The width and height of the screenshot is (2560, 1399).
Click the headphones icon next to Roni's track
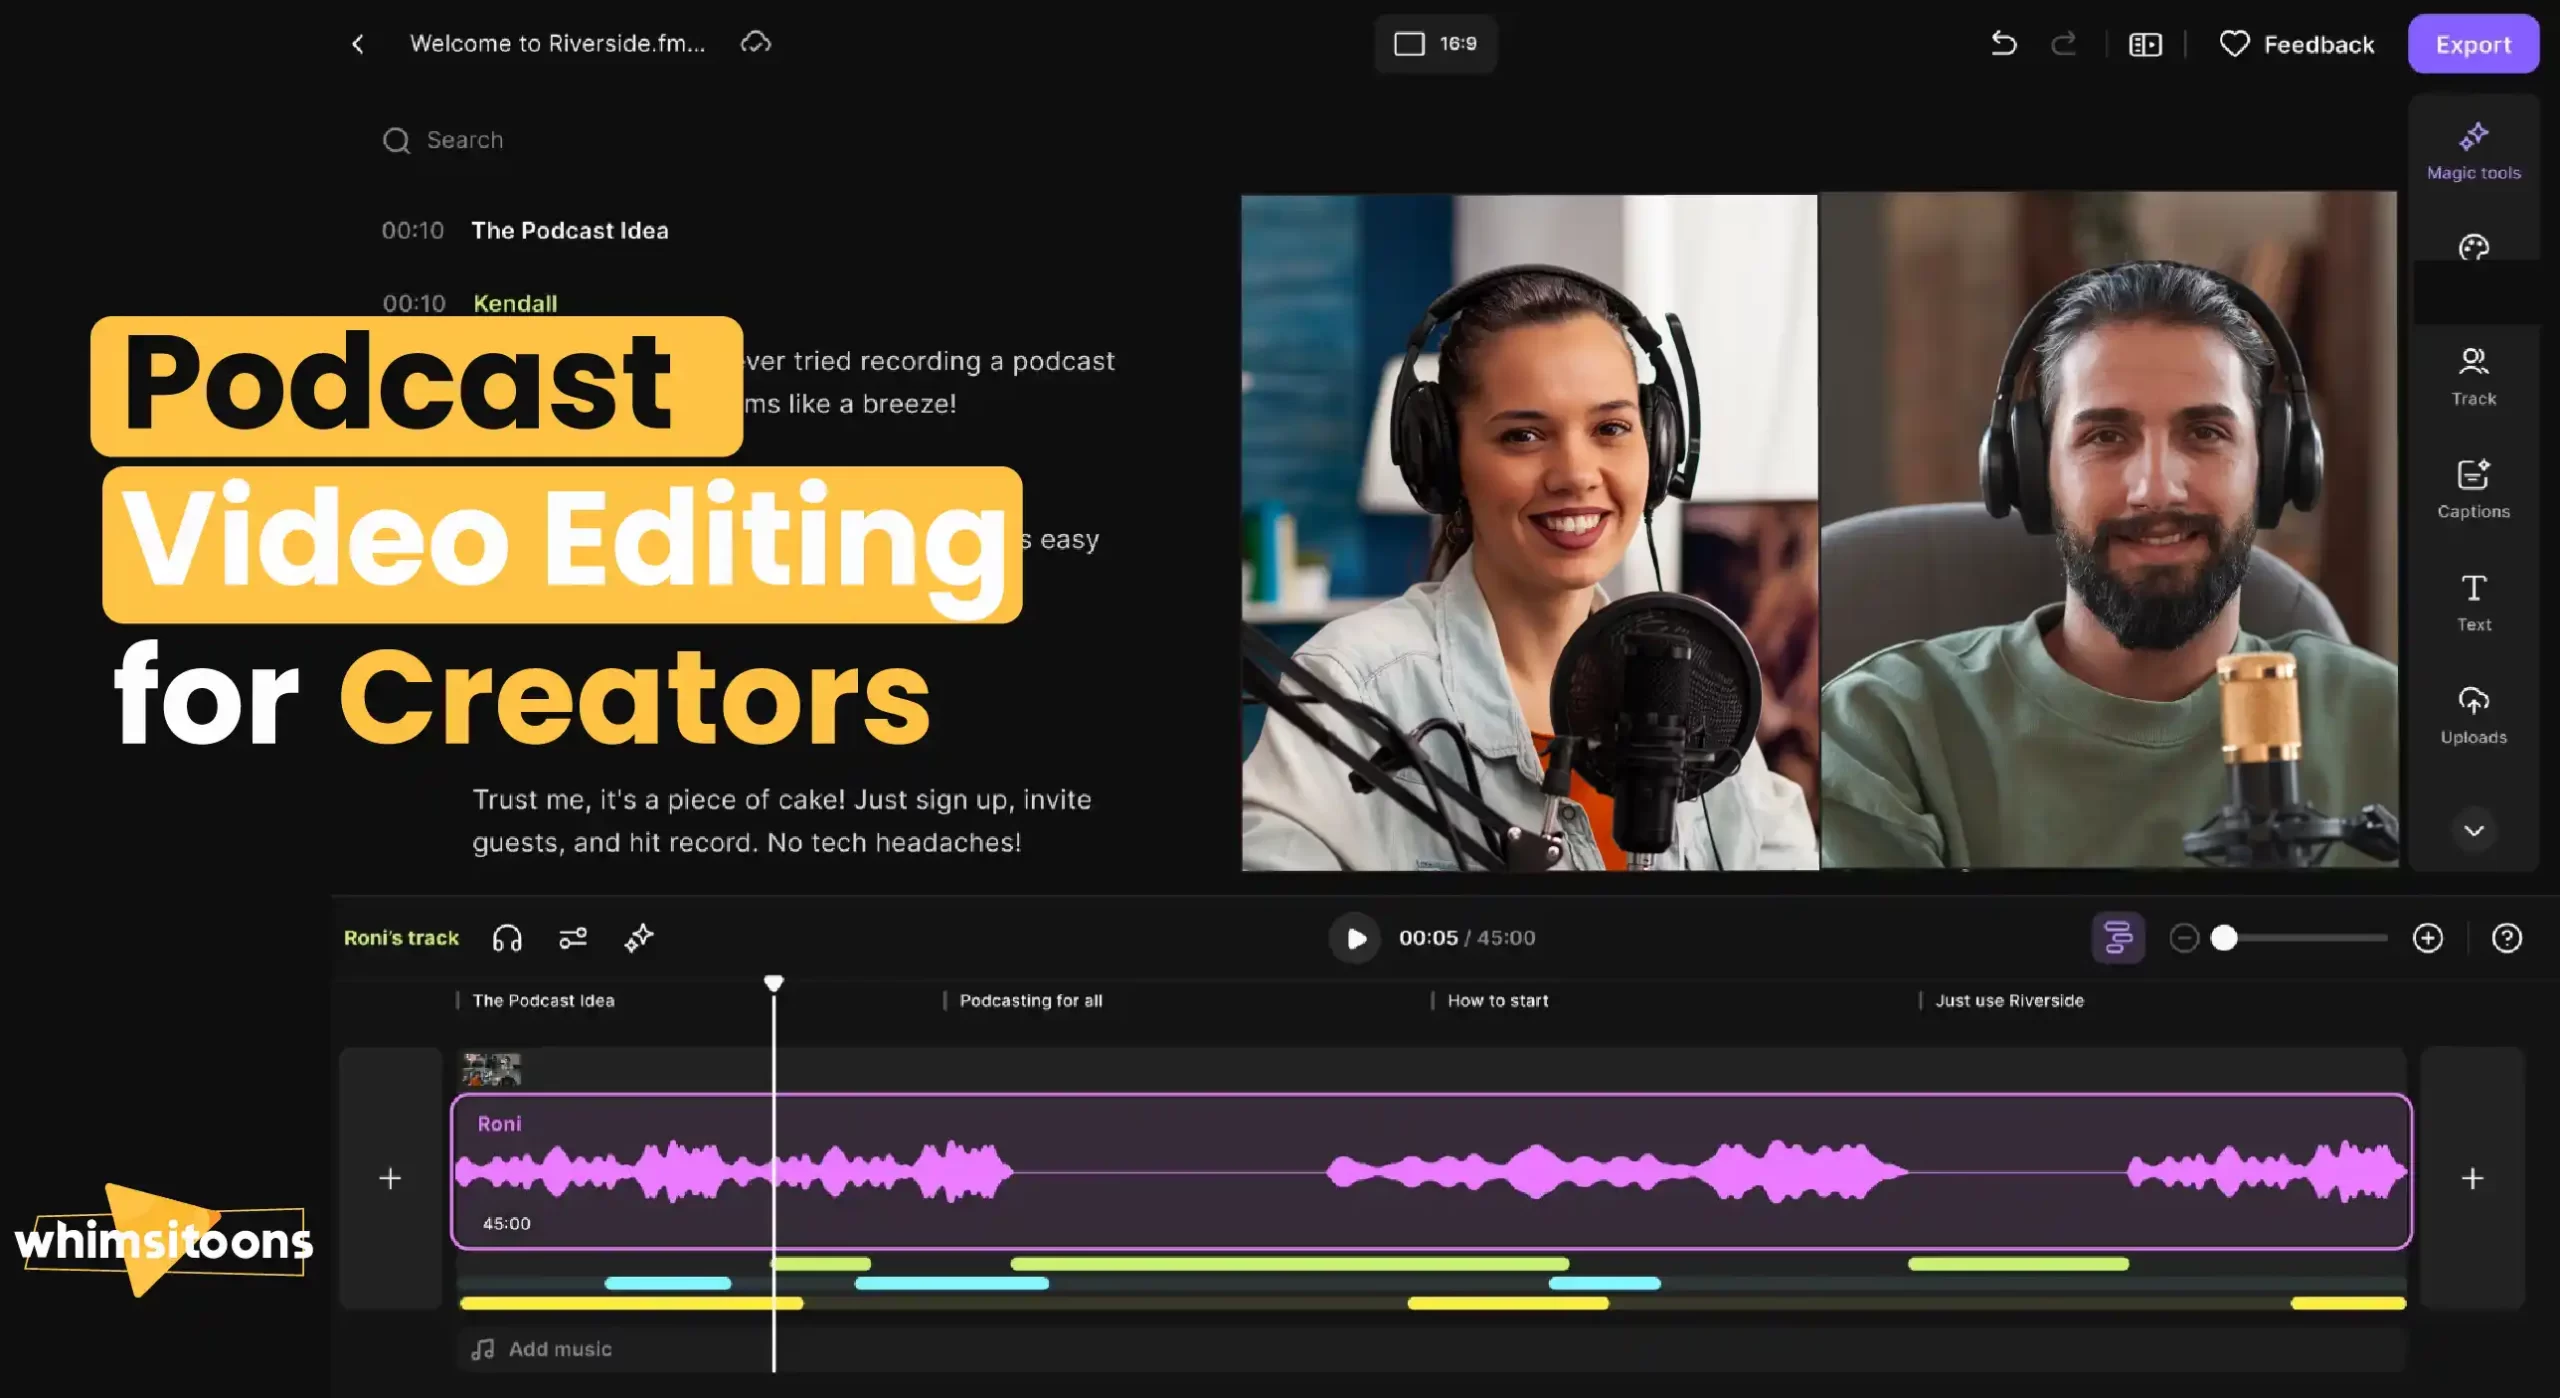[x=506, y=938]
